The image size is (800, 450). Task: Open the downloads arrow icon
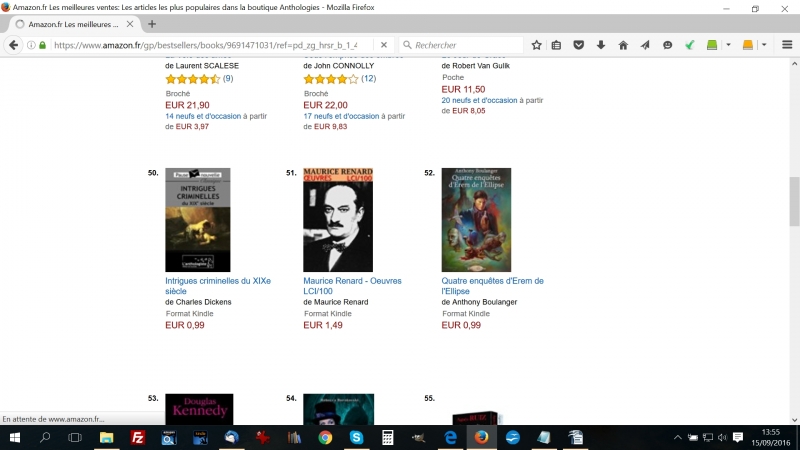pyautogui.click(x=601, y=45)
